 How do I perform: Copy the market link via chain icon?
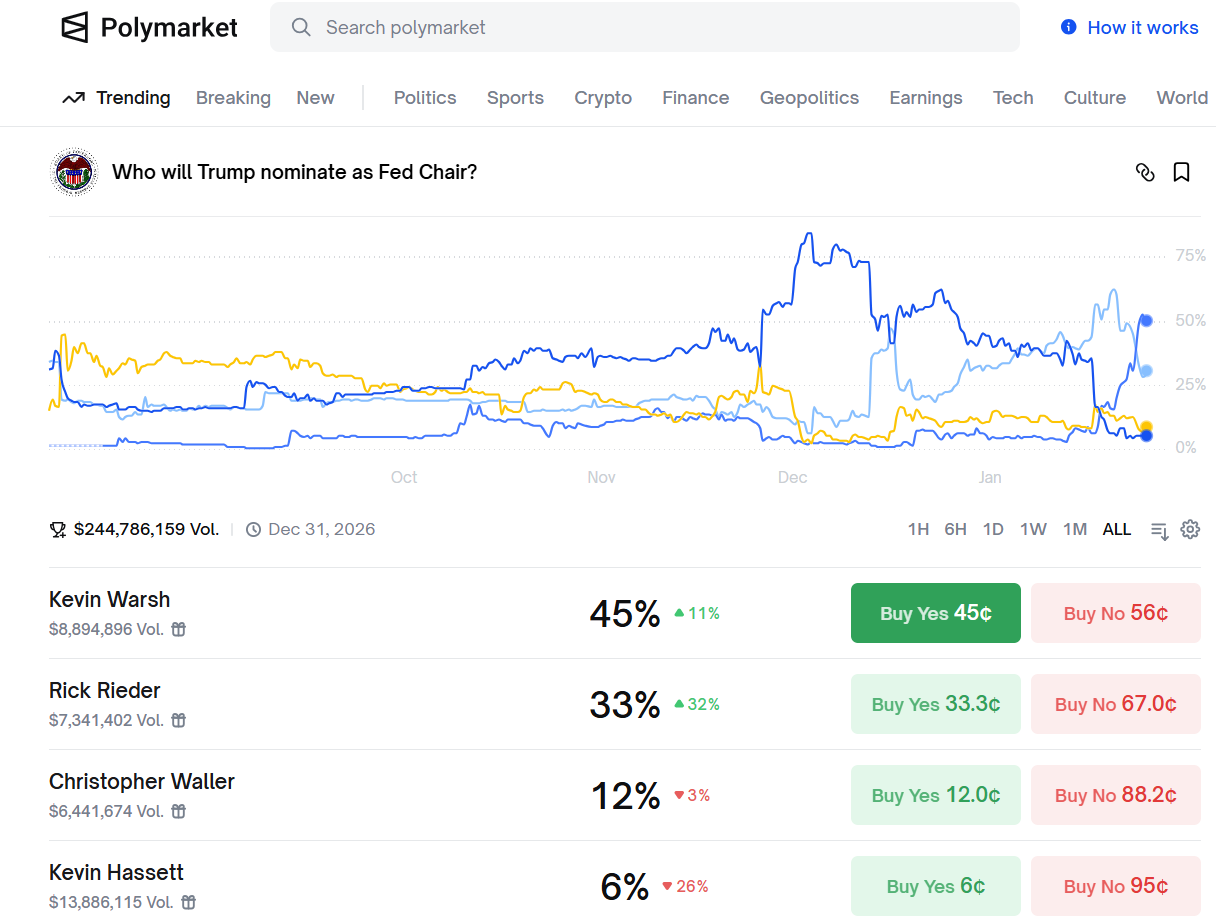tap(1145, 173)
